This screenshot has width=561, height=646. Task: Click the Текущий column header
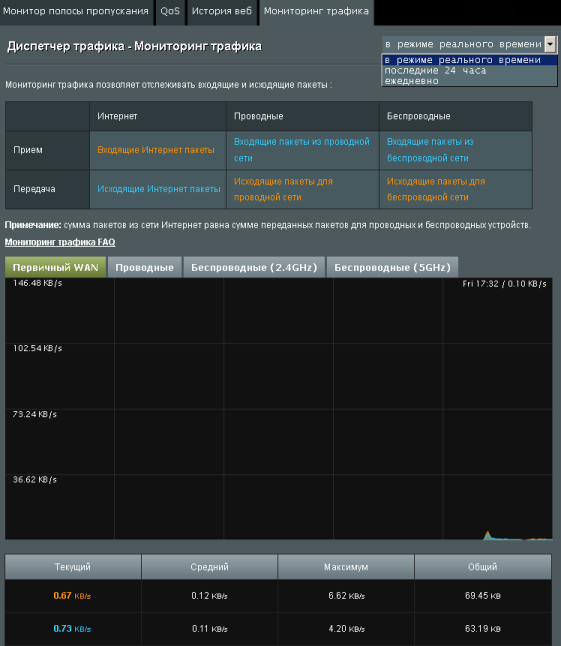[x=73, y=567]
